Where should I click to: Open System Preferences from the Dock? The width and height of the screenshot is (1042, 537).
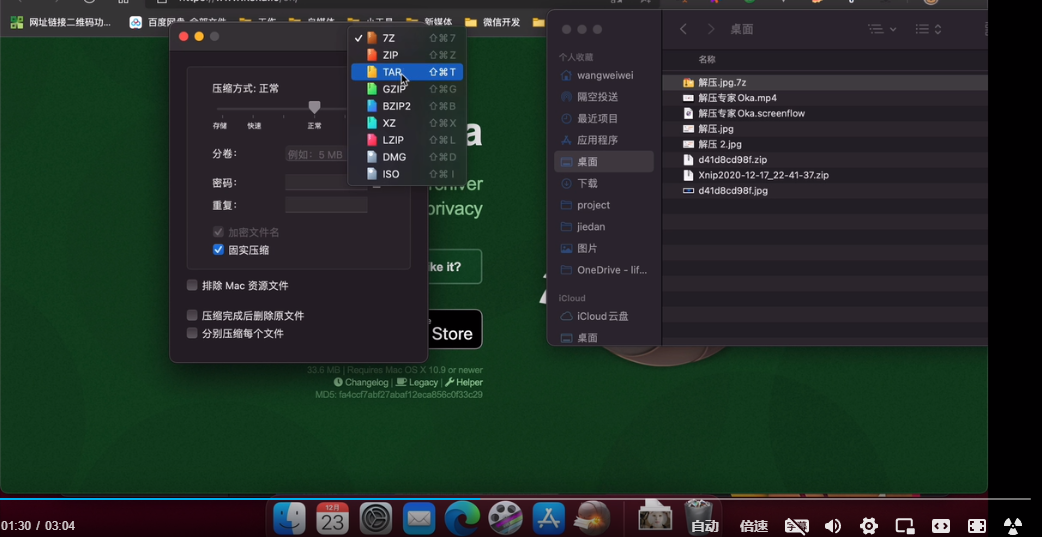point(376,518)
